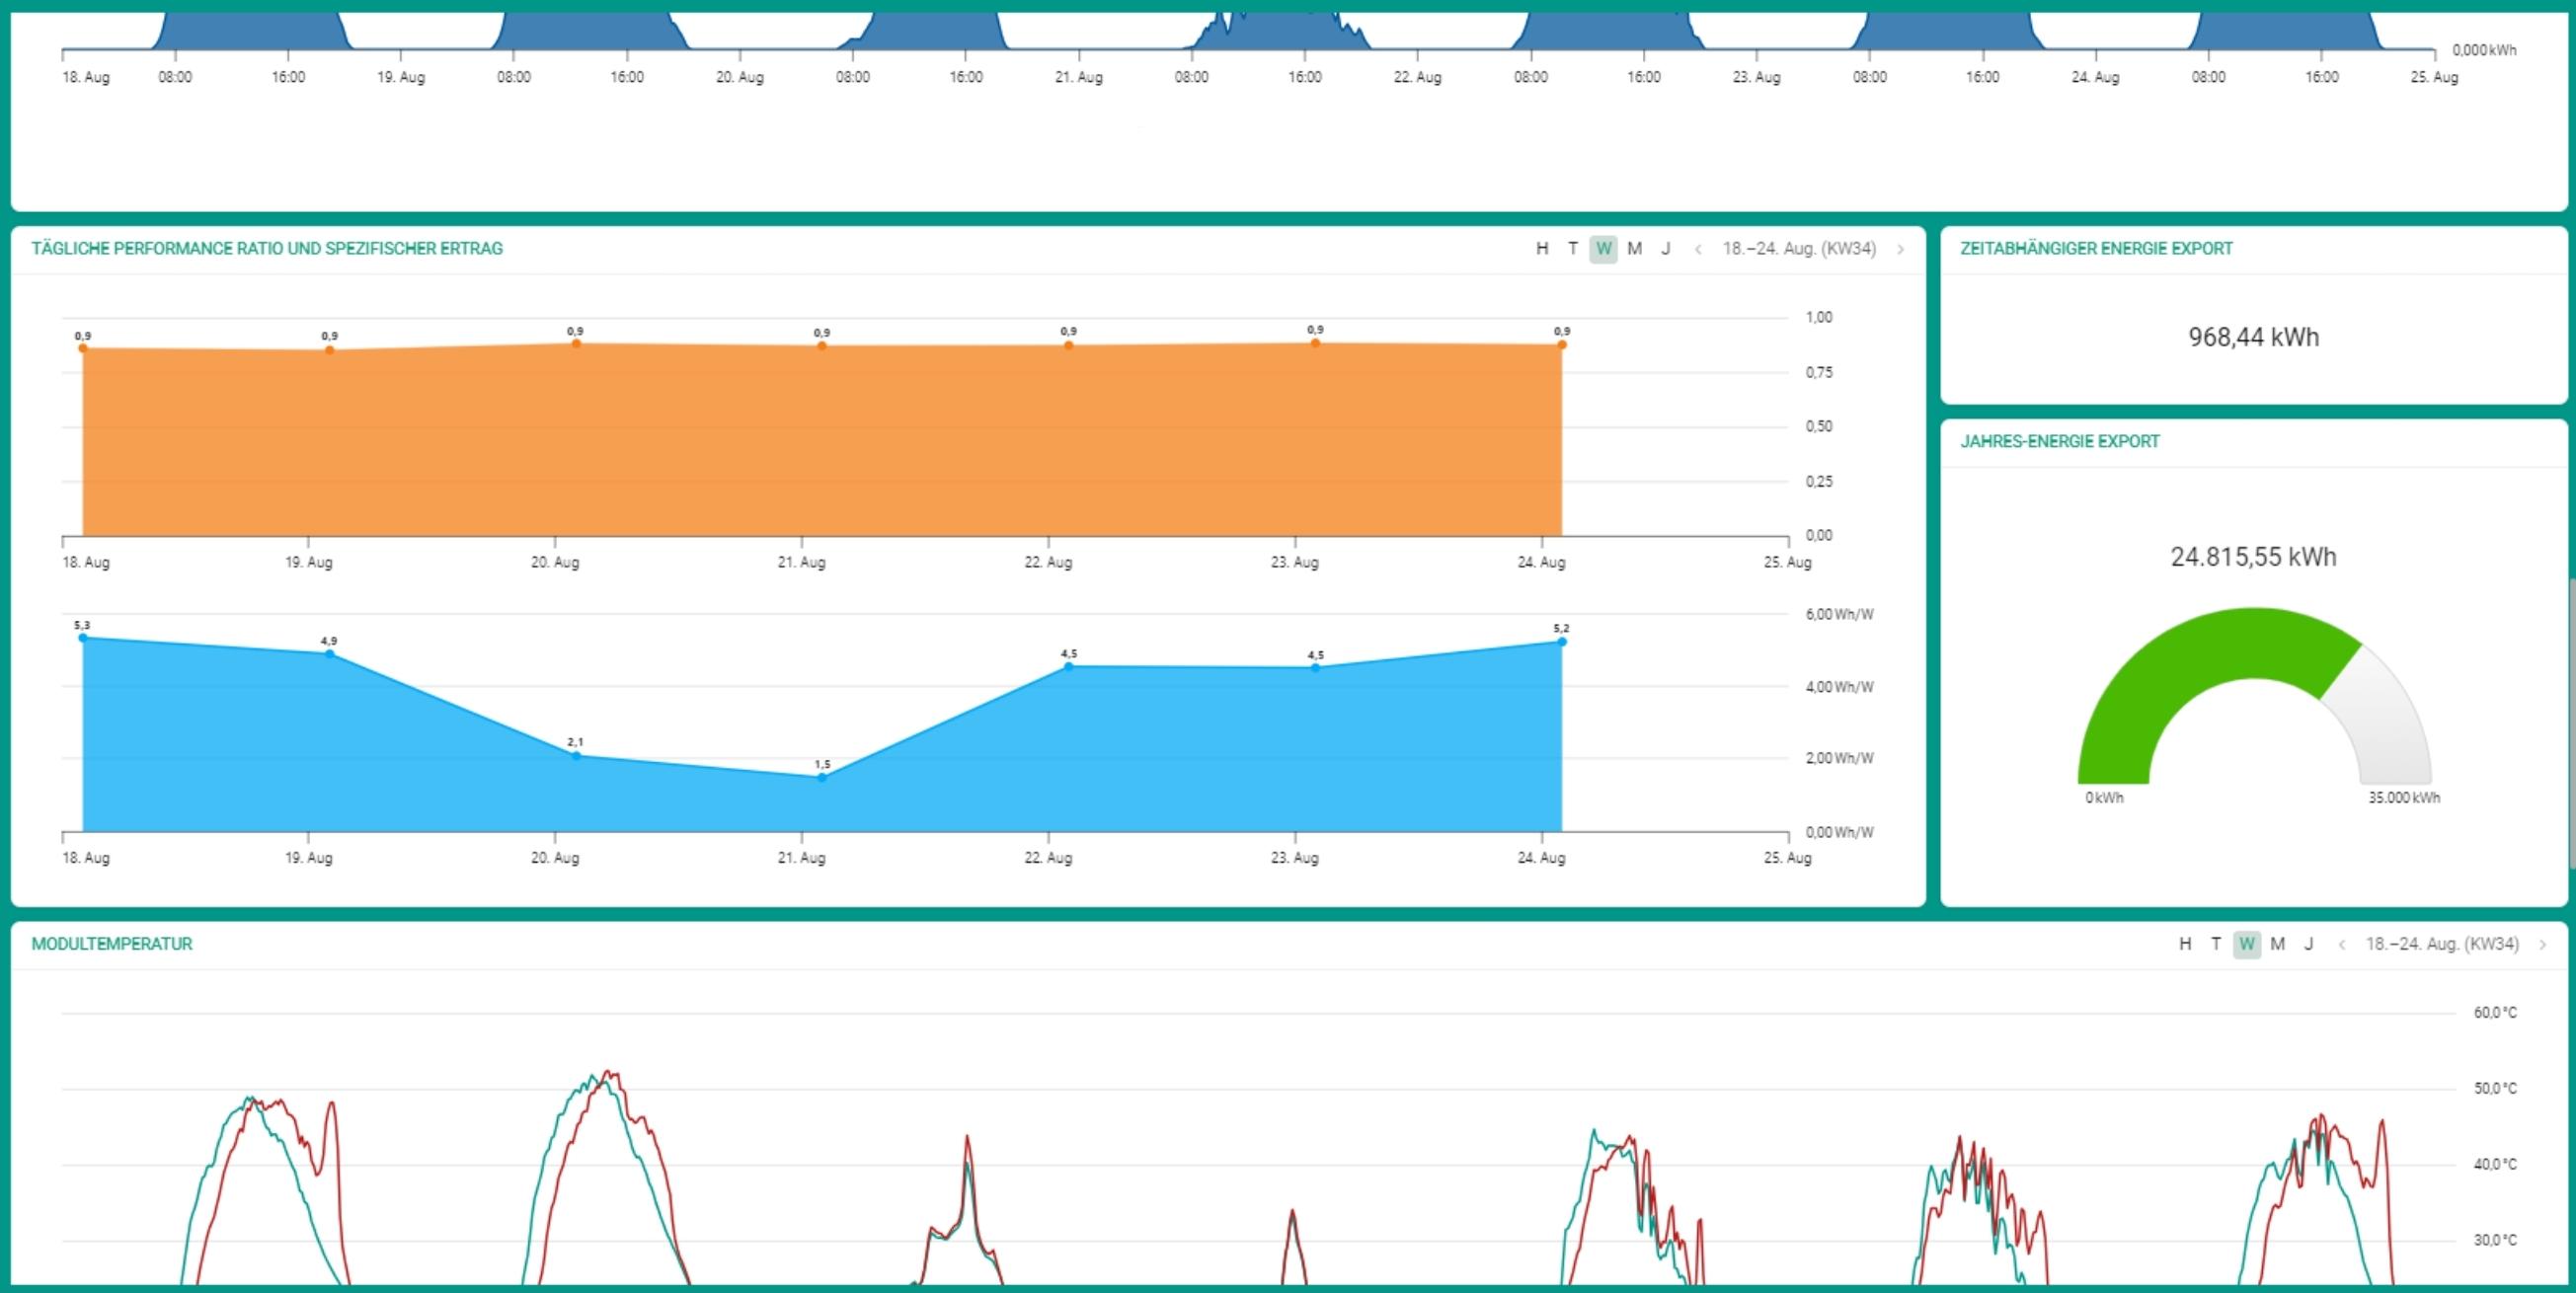This screenshot has height=1293, width=2576.
Task: Select Jahr (J) view in Modultemperatur panel
Action: pyautogui.click(x=2309, y=943)
